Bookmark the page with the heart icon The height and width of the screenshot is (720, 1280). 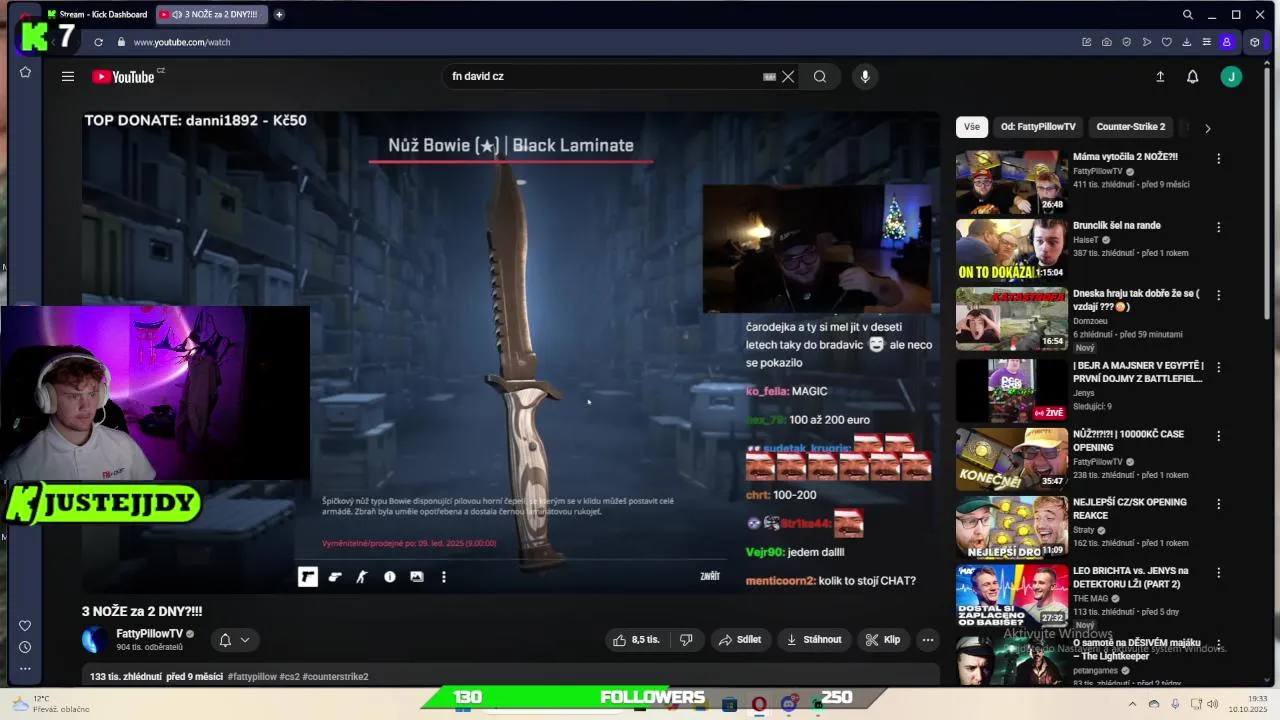[1166, 42]
